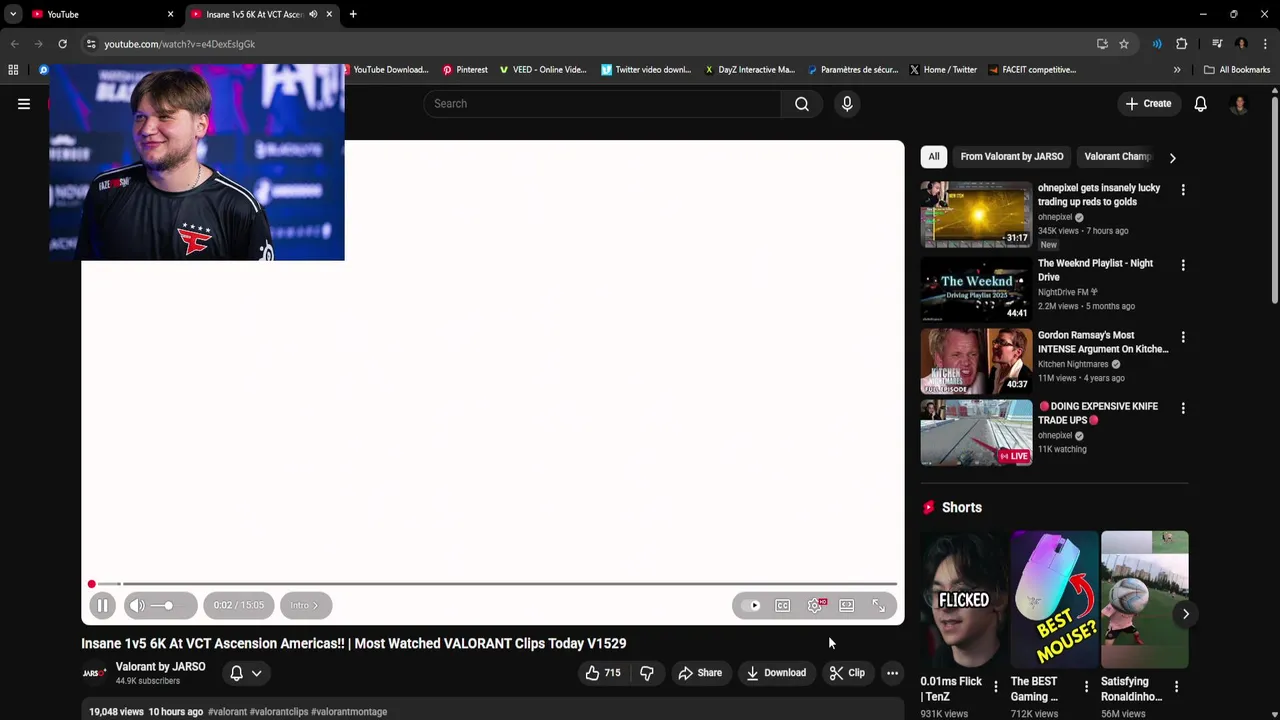Screen dimensions: 1280x720
Task: Open options for Gordon Ramsay video
Action: coord(1183,337)
